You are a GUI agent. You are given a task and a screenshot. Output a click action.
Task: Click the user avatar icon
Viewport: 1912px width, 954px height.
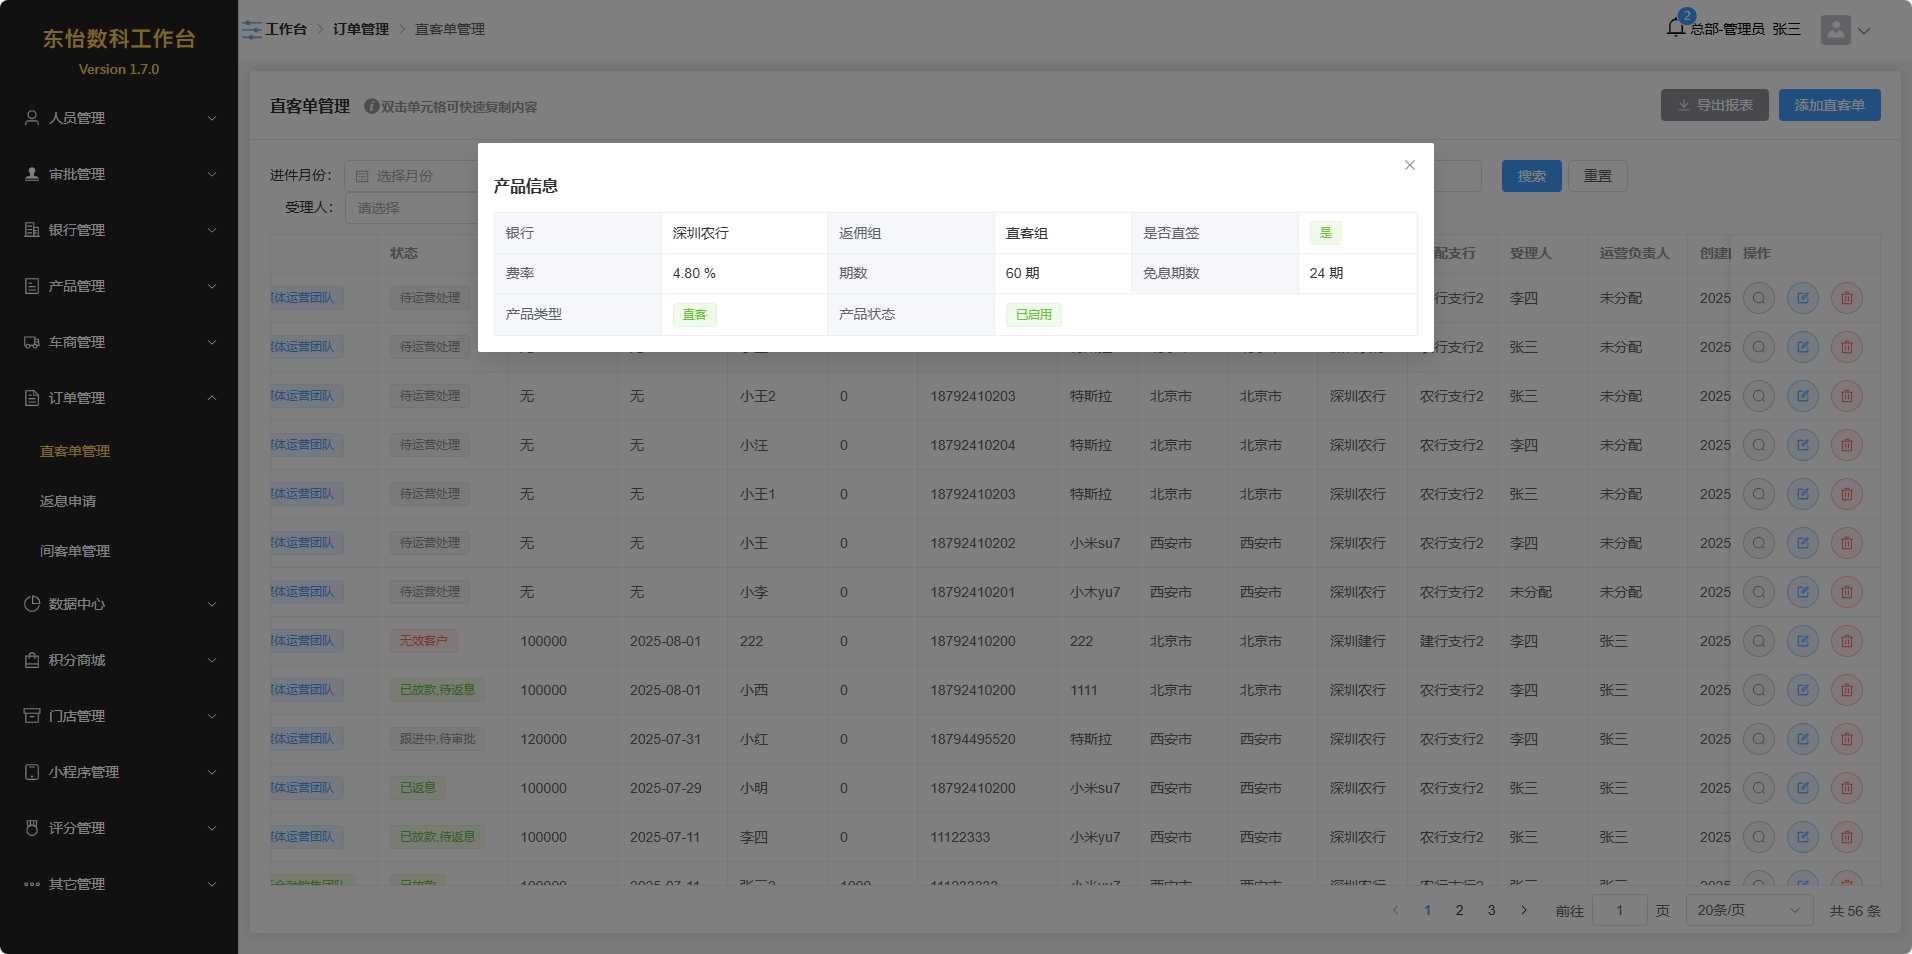[1835, 30]
